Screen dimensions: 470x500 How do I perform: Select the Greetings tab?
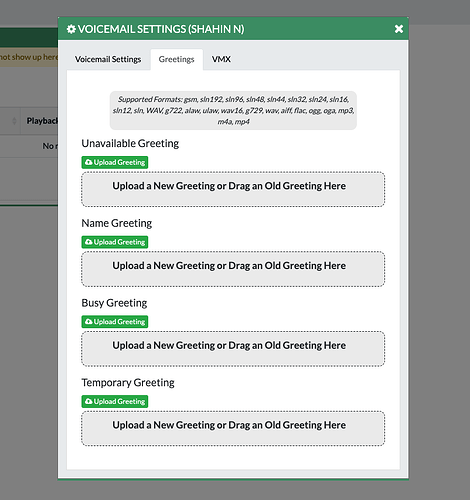pyautogui.click(x=177, y=59)
